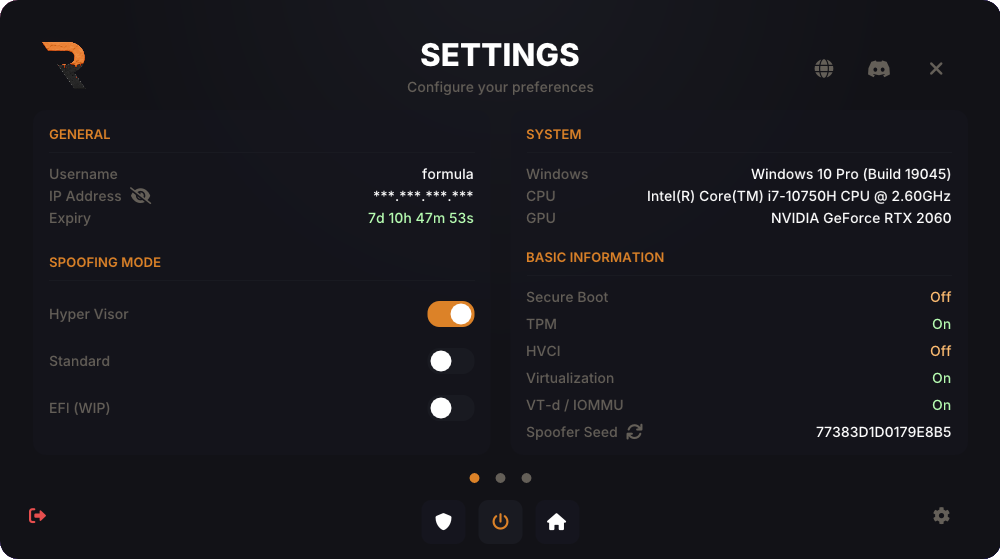Click the expiry time value
Screen dimensions: 1000x559
point(420,218)
